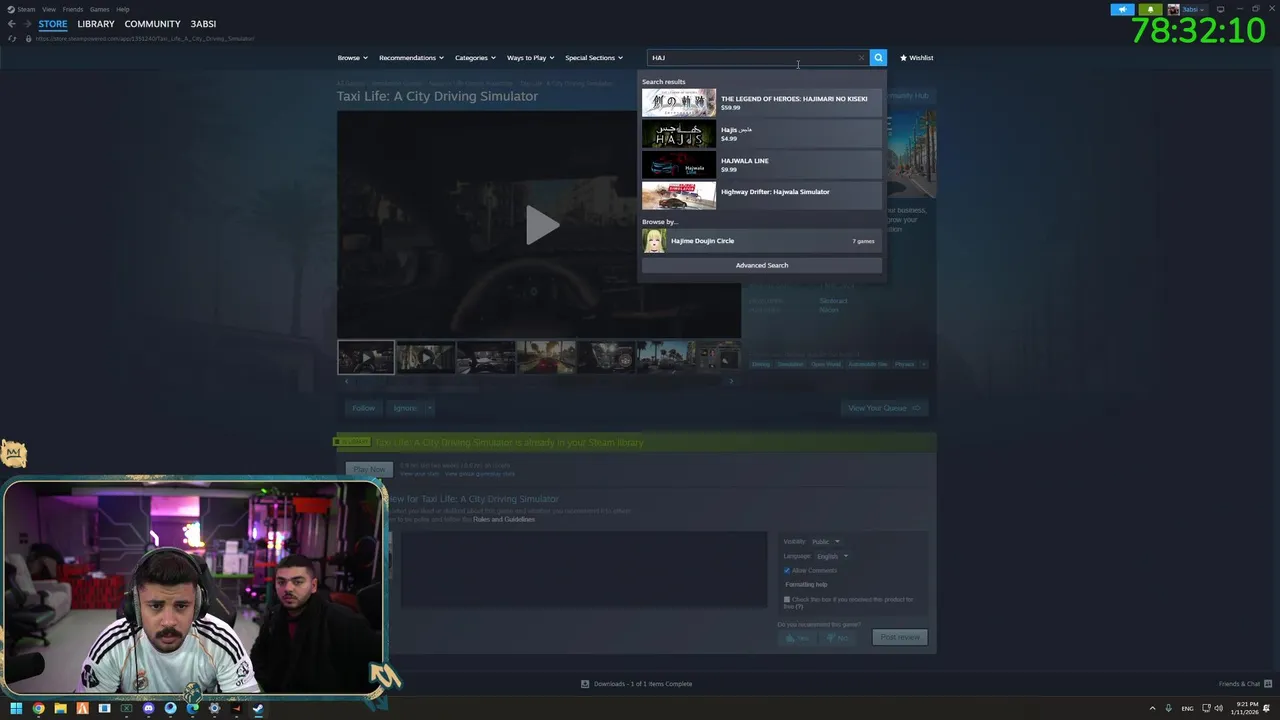This screenshot has height=720, width=1280.
Task: Open Google Chrome from the taskbar
Action: [38, 709]
